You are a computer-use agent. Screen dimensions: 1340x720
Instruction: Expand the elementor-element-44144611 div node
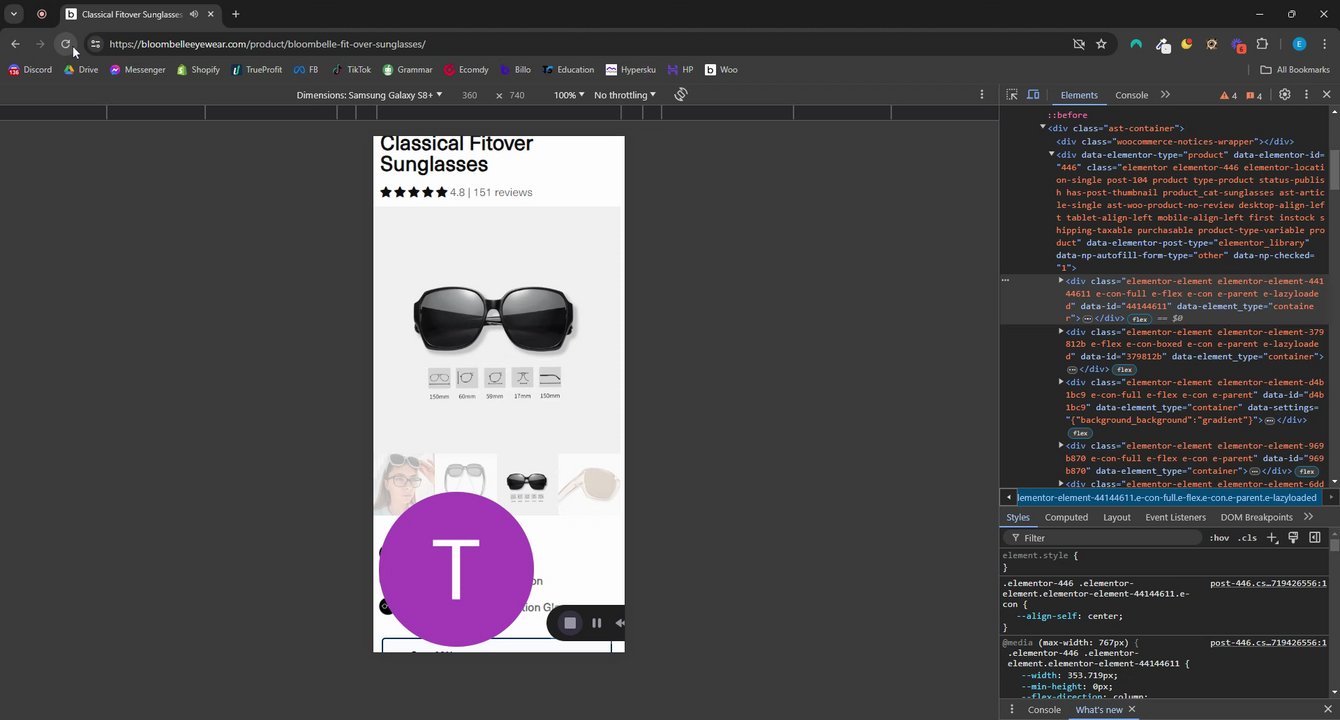1061,281
